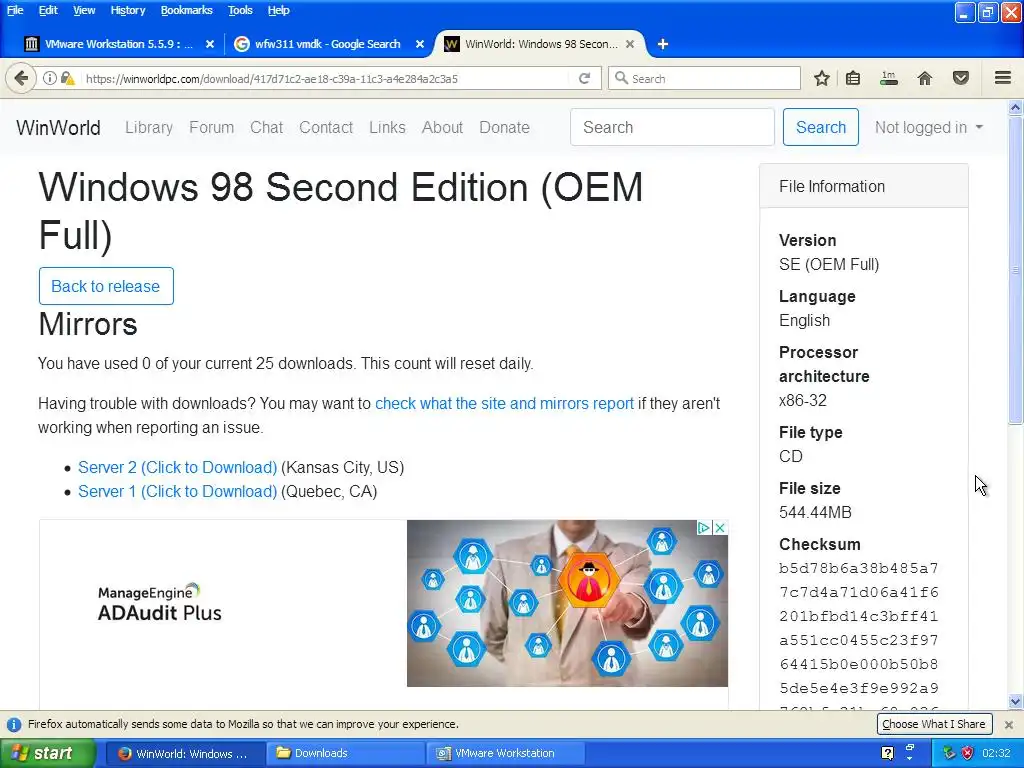Click Choose What I Share button

[x=934, y=724]
